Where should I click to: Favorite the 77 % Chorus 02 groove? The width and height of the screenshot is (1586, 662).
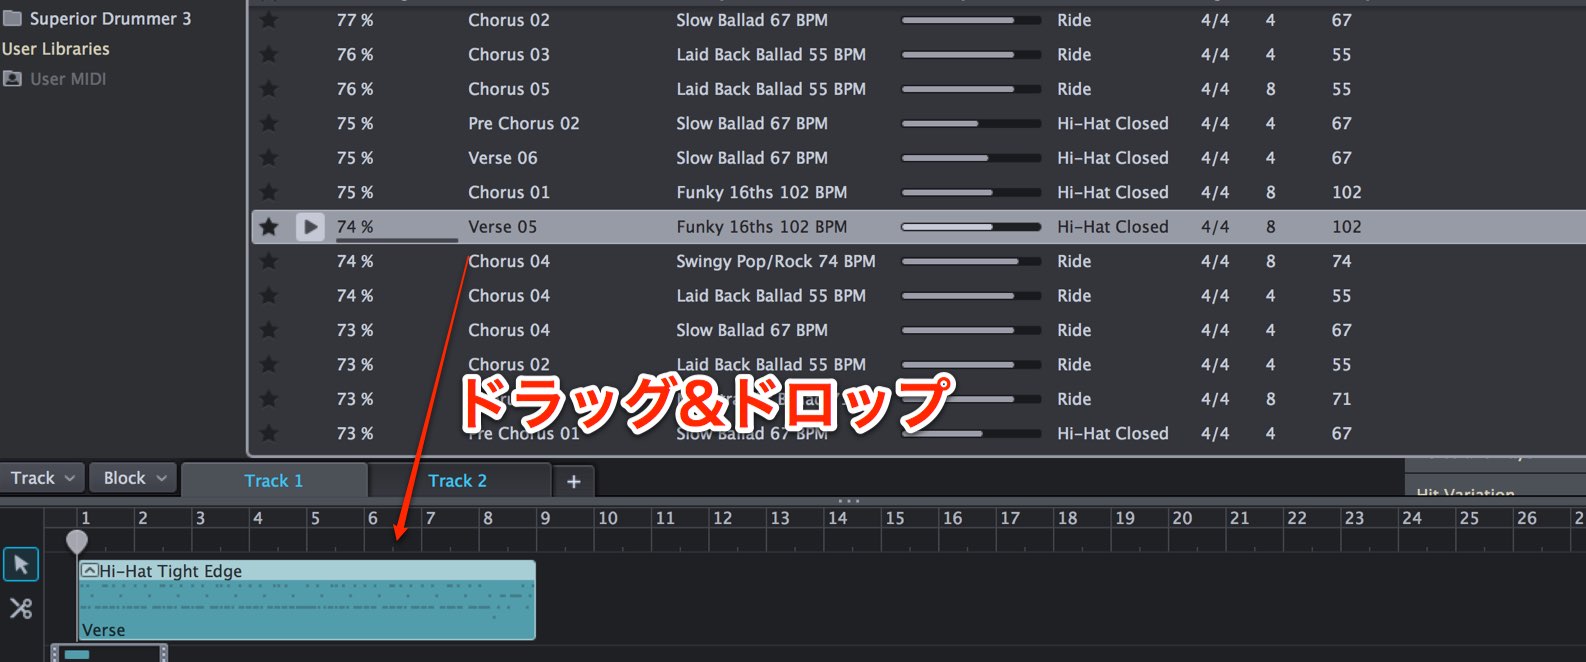269,20
